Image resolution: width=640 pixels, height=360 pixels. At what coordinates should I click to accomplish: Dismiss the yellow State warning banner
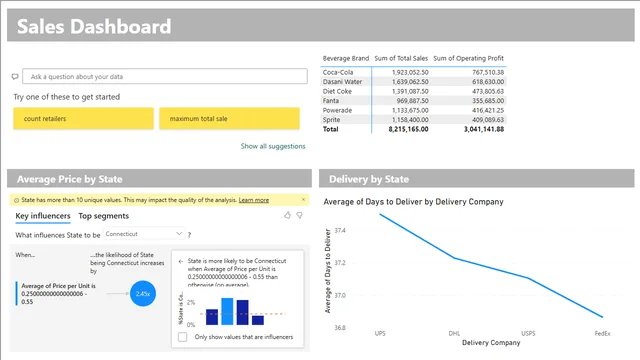coord(303,200)
